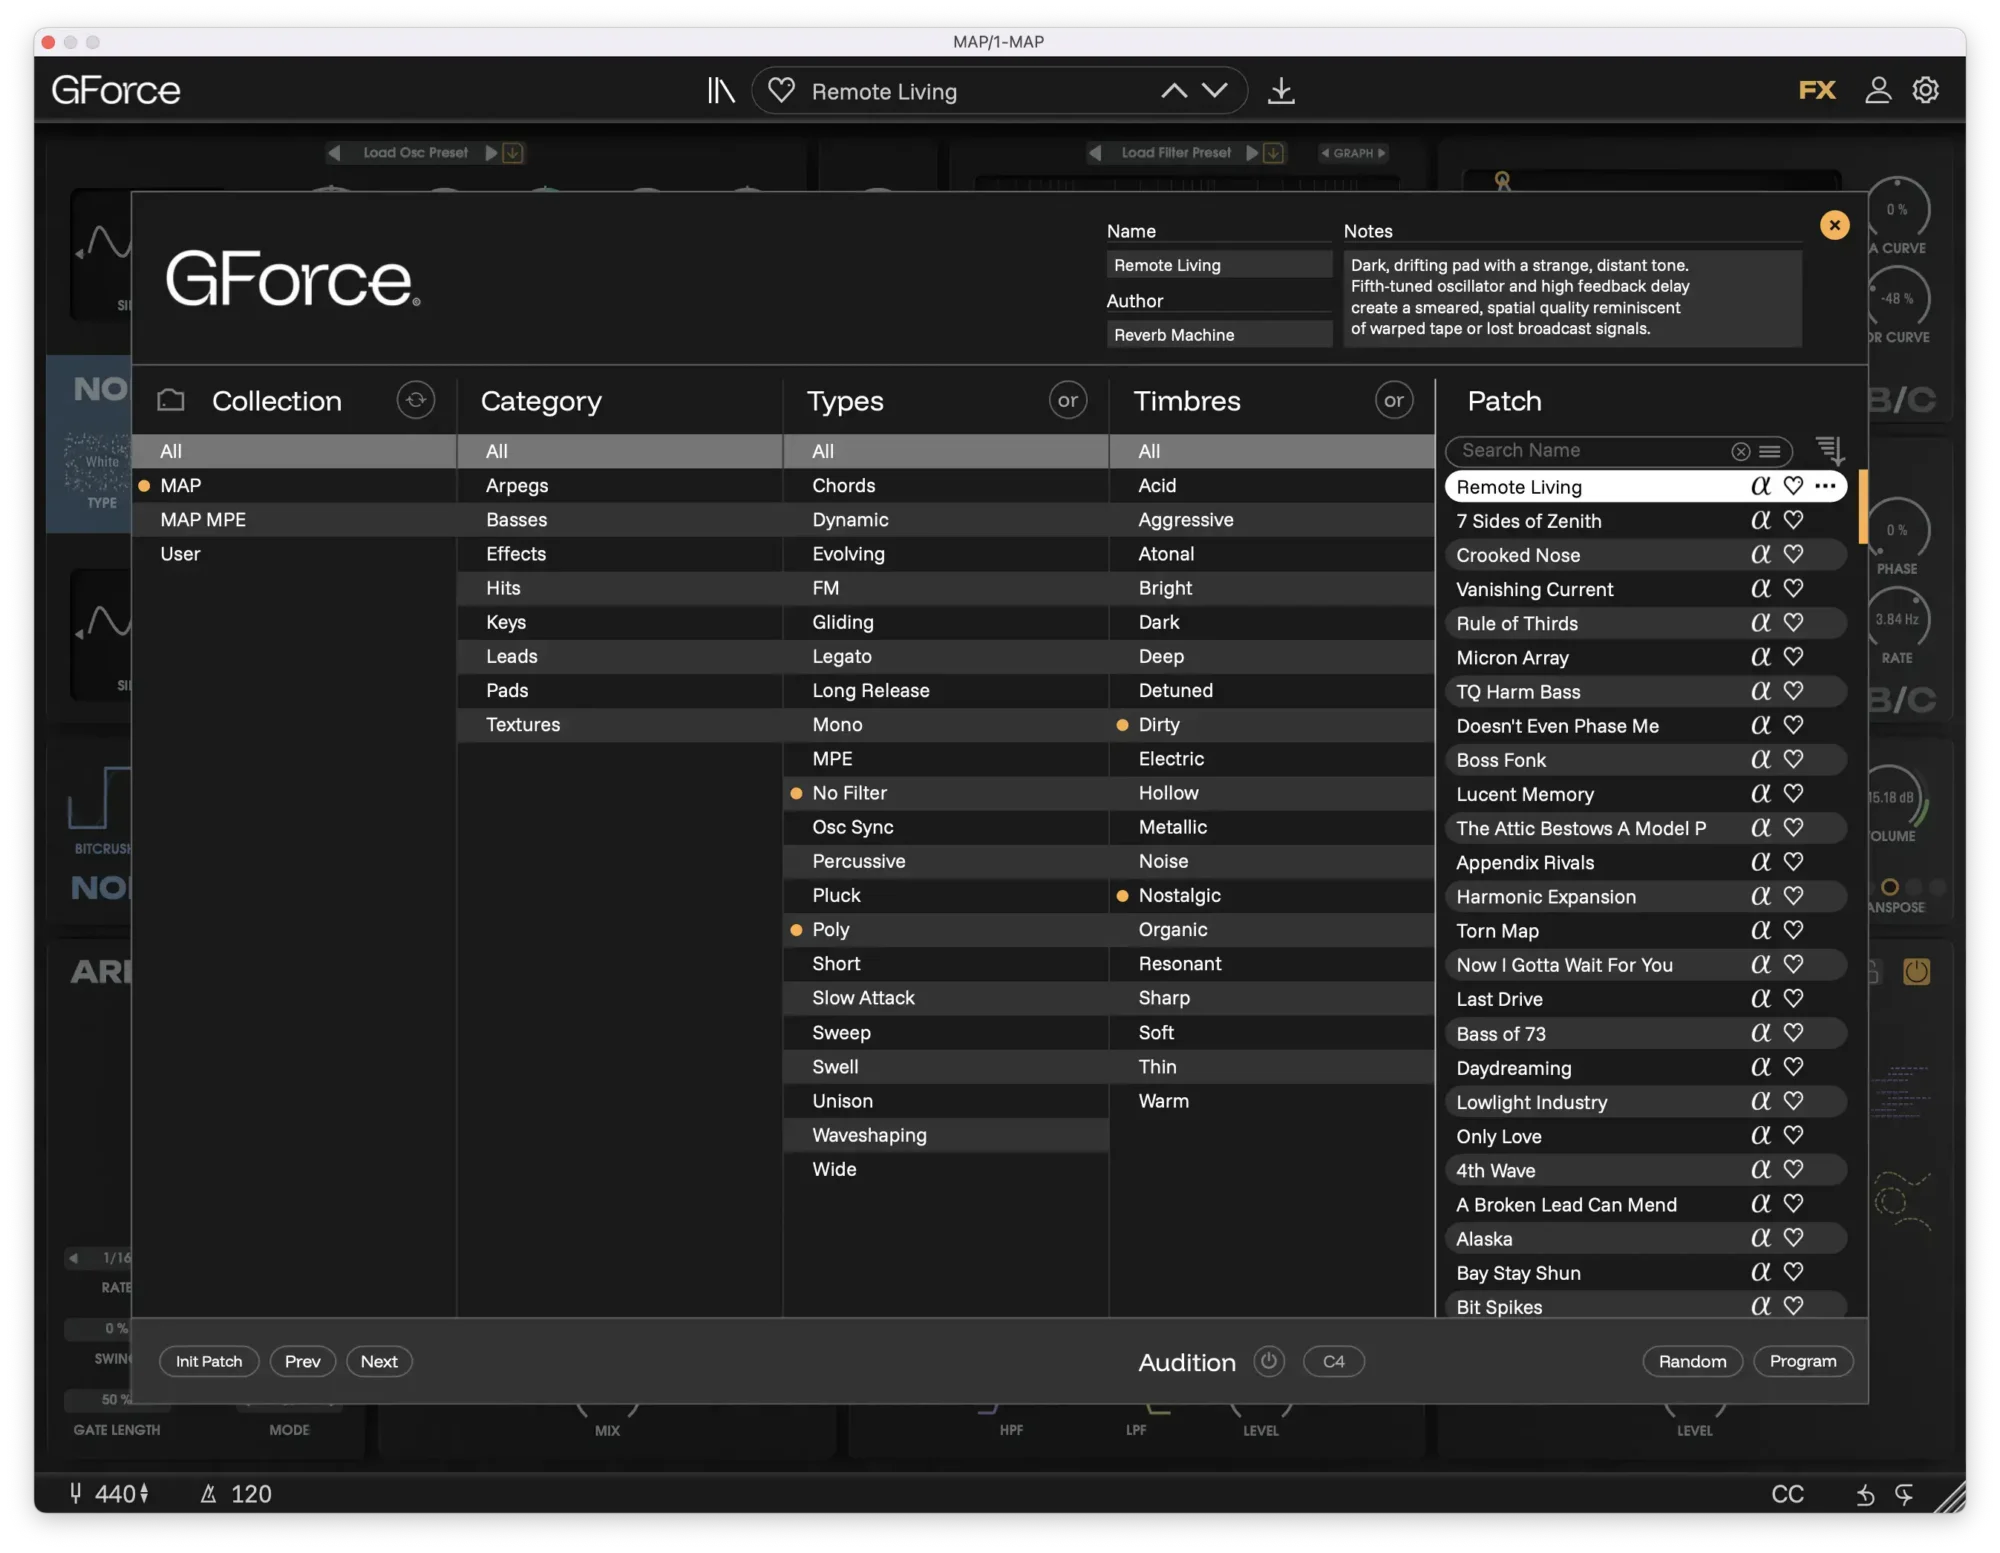Open the FX section
This screenshot has height=1553, width=2000.
pos(1817,90)
